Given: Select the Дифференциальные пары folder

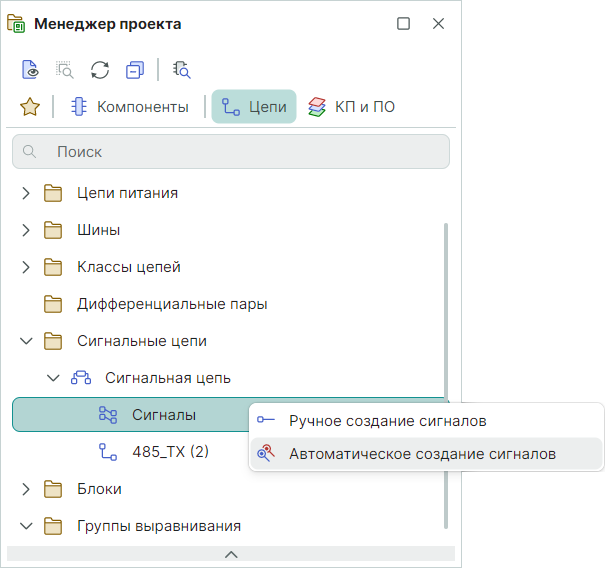Looking at the screenshot, I should click(172, 304).
